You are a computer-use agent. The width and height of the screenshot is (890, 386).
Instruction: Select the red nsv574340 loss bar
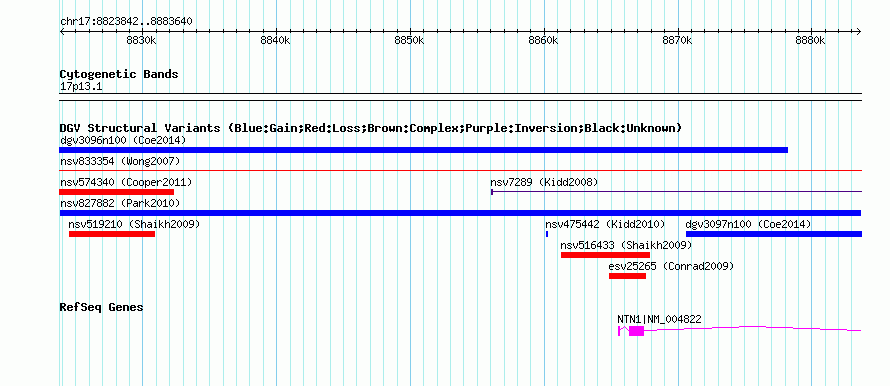(116, 192)
